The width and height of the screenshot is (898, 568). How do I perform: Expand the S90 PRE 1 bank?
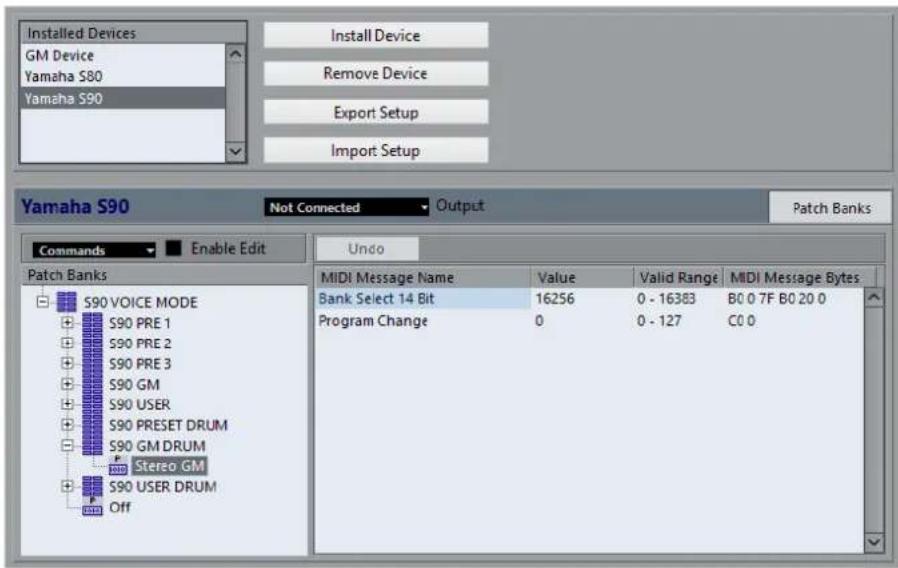tap(67, 322)
